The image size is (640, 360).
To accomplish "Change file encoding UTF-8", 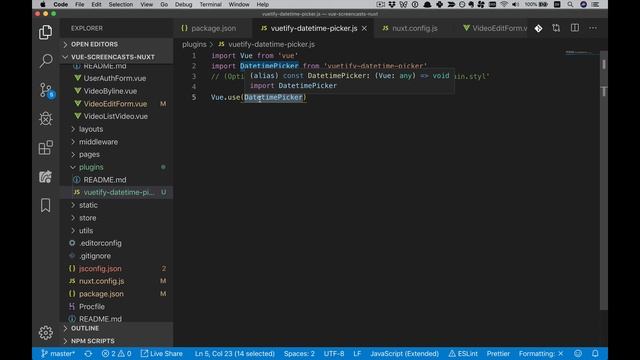I will [334, 353].
